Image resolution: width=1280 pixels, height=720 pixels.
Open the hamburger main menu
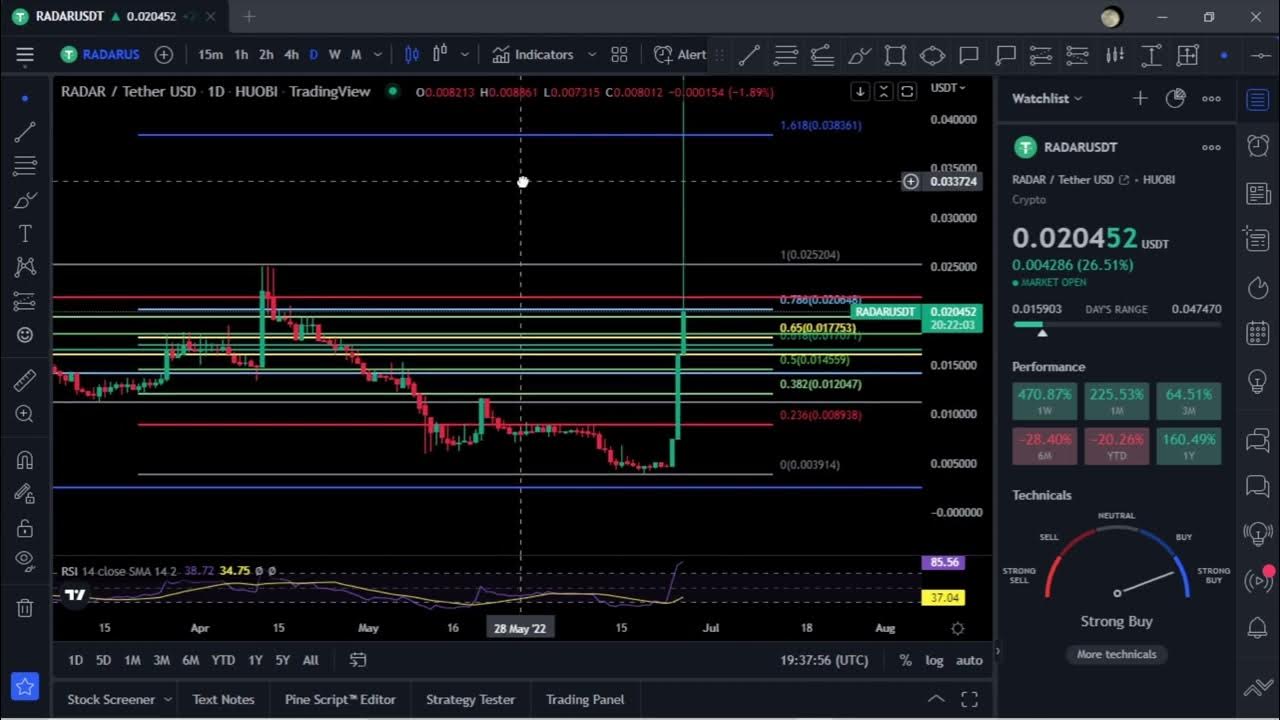(25, 55)
